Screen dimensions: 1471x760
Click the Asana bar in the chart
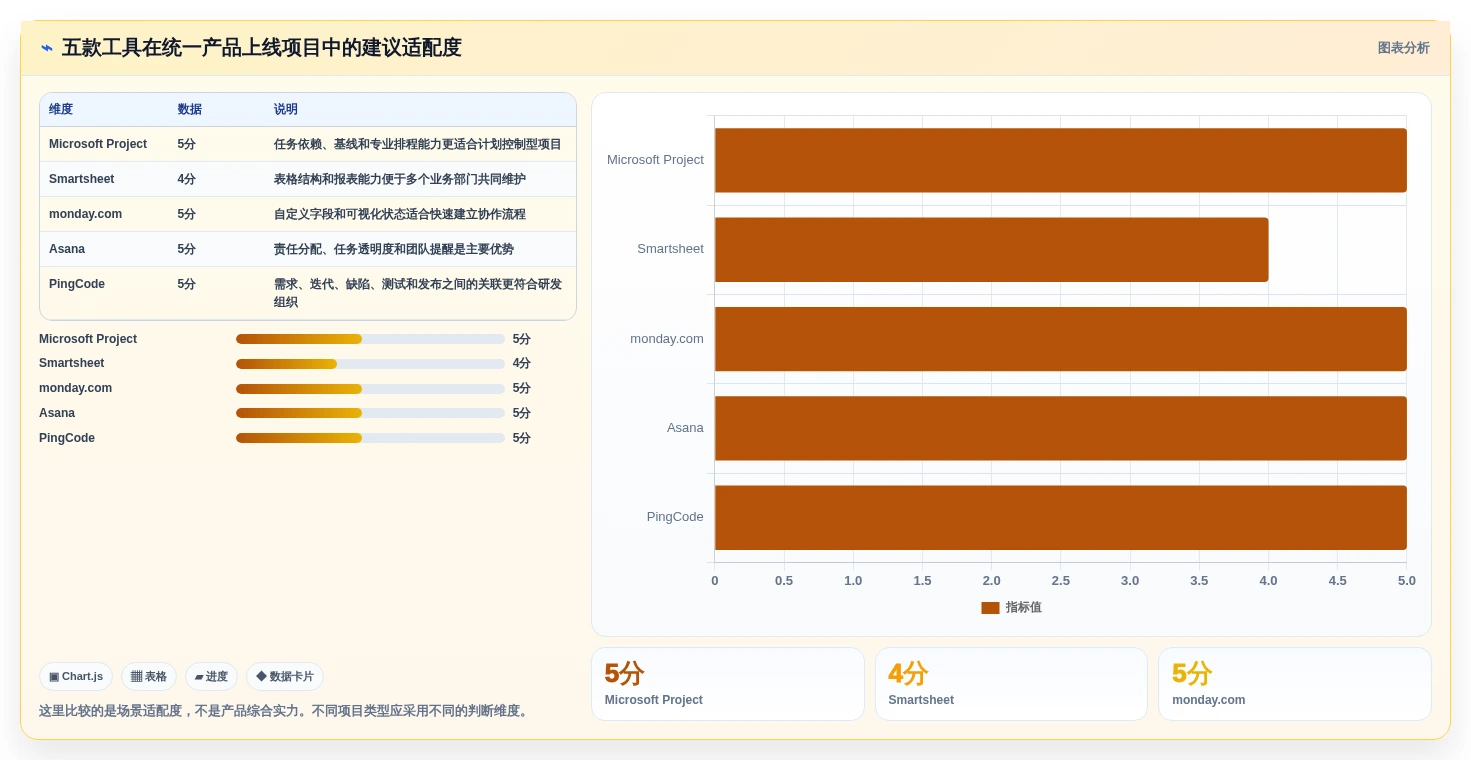1060,428
